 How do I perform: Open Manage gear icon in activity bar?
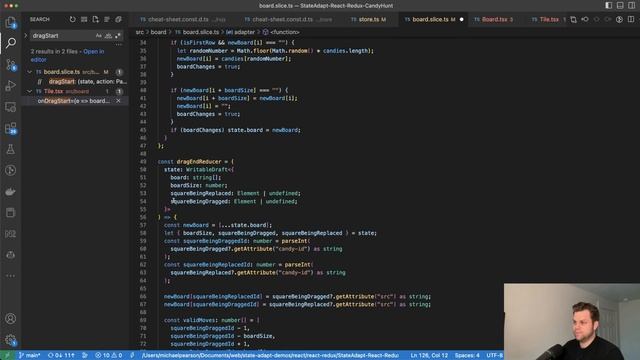11,340
